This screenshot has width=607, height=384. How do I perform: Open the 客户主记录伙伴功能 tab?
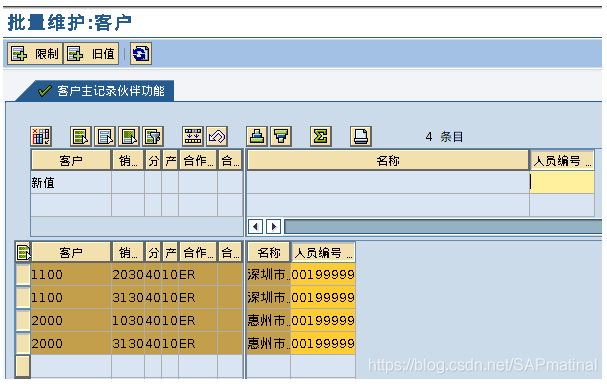102,91
